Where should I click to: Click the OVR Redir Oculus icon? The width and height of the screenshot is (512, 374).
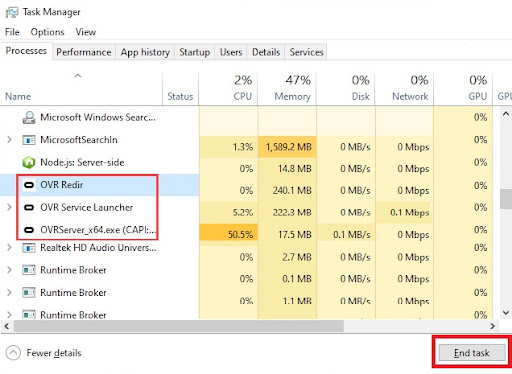[x=29, y=185]
